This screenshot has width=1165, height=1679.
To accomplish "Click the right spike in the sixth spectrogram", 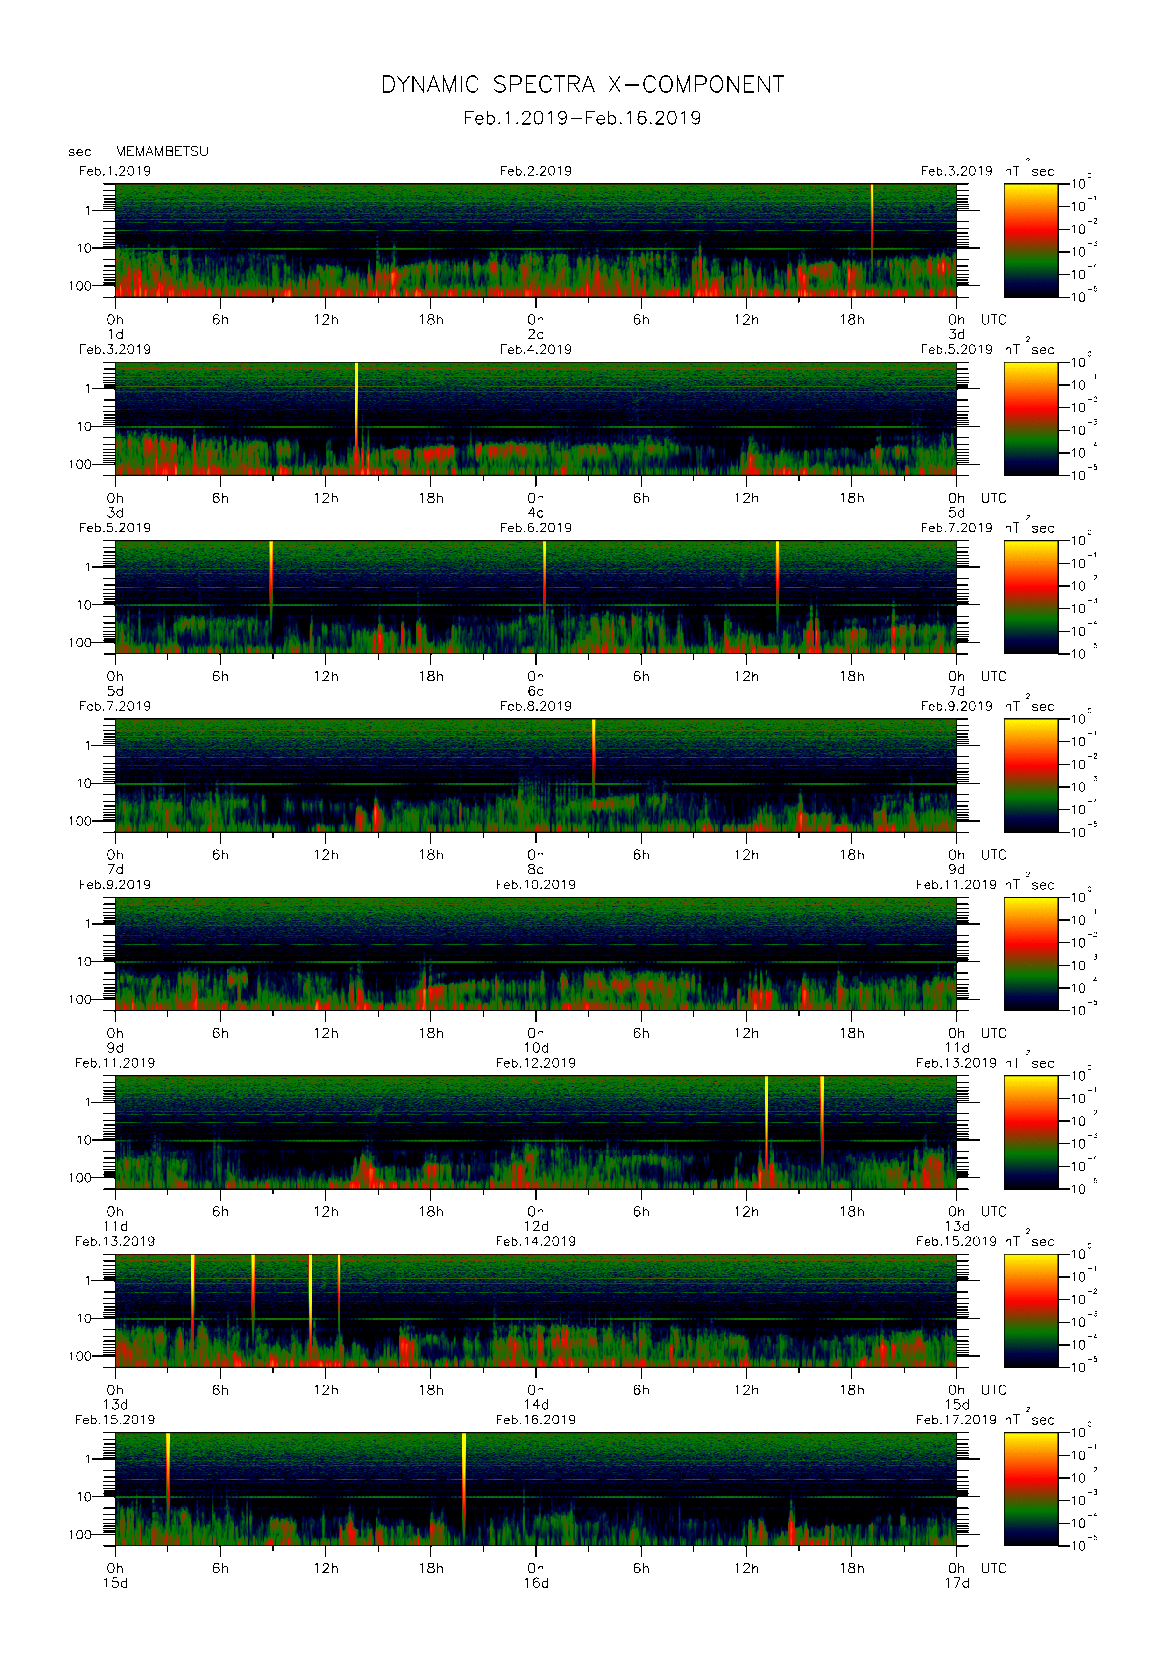I will (822, 1110).
